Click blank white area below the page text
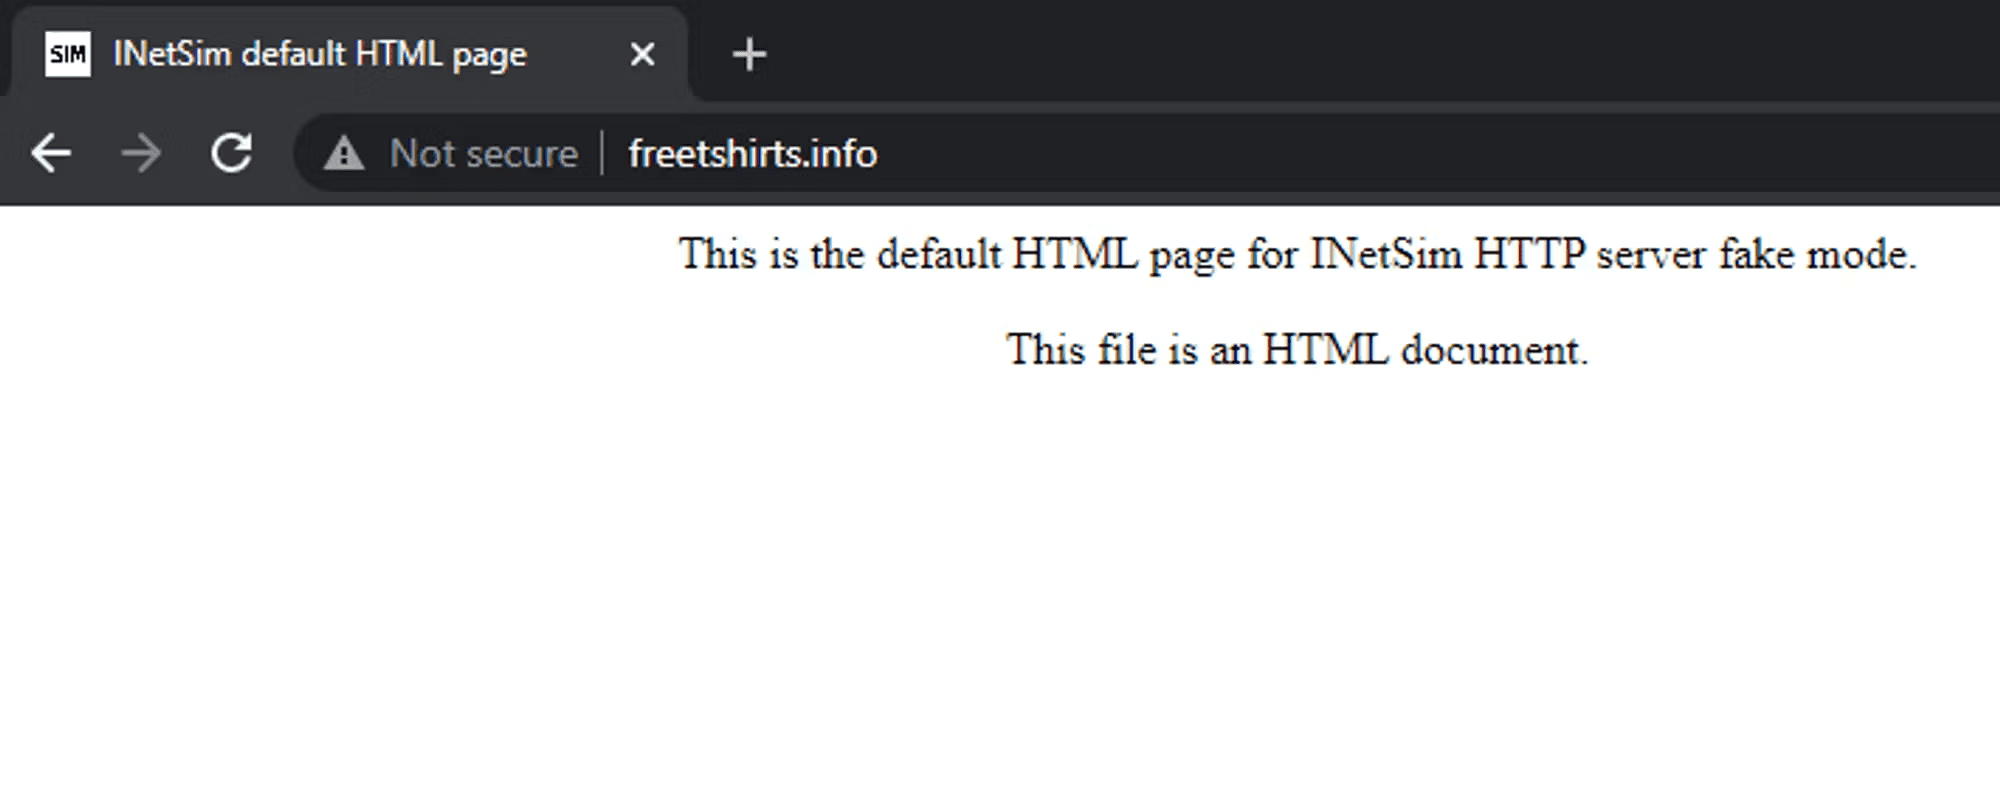This screenshot has height=794, width=2000. [x=1000, y=600]
